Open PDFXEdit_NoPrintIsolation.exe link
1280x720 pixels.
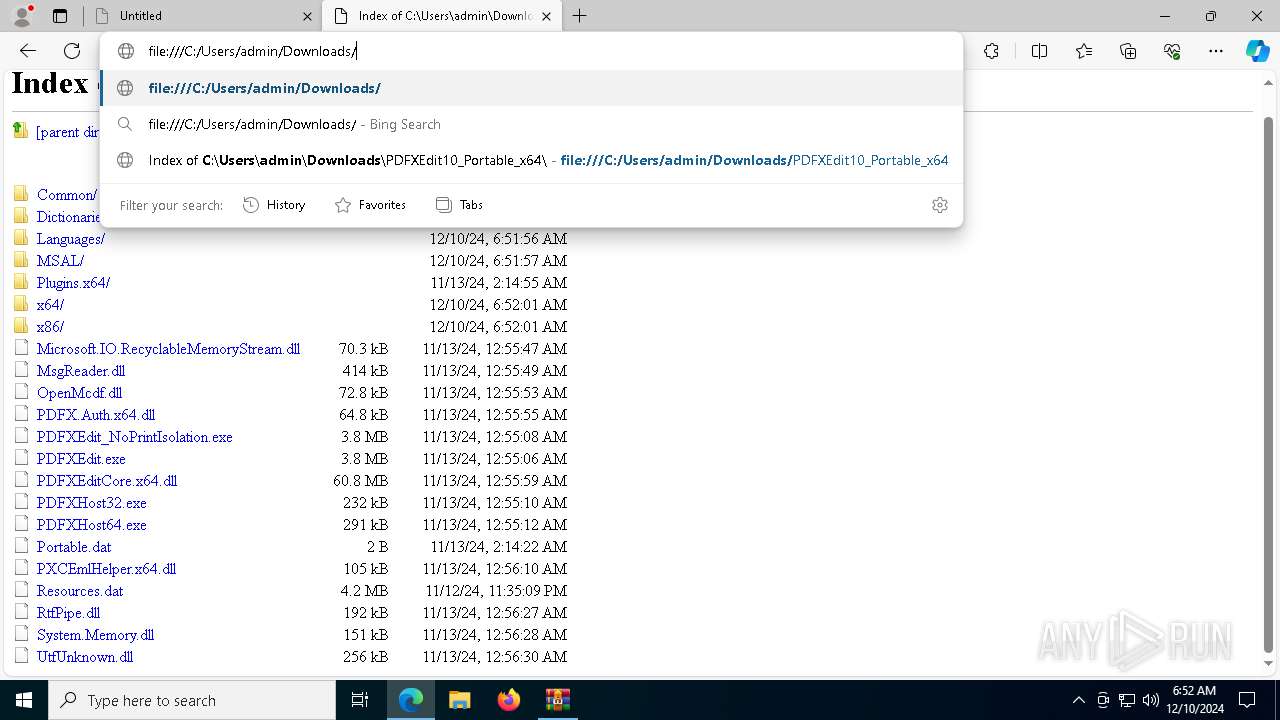coord(135,437)
